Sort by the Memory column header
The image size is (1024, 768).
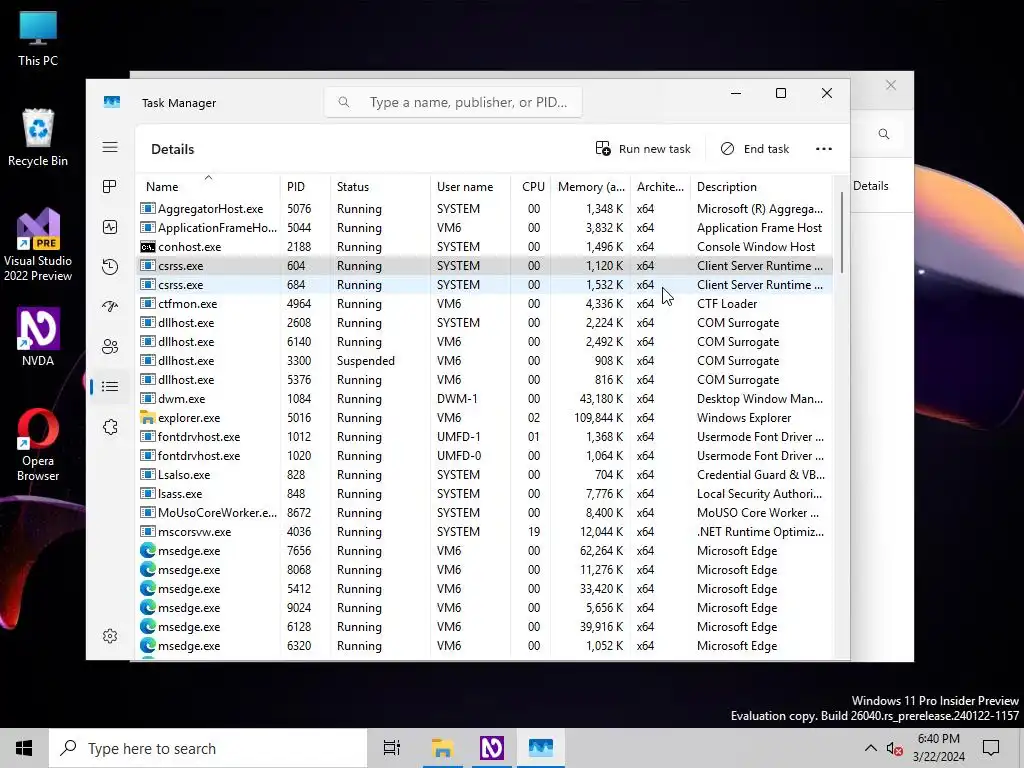pyautogui.click(x=590, y=187)
